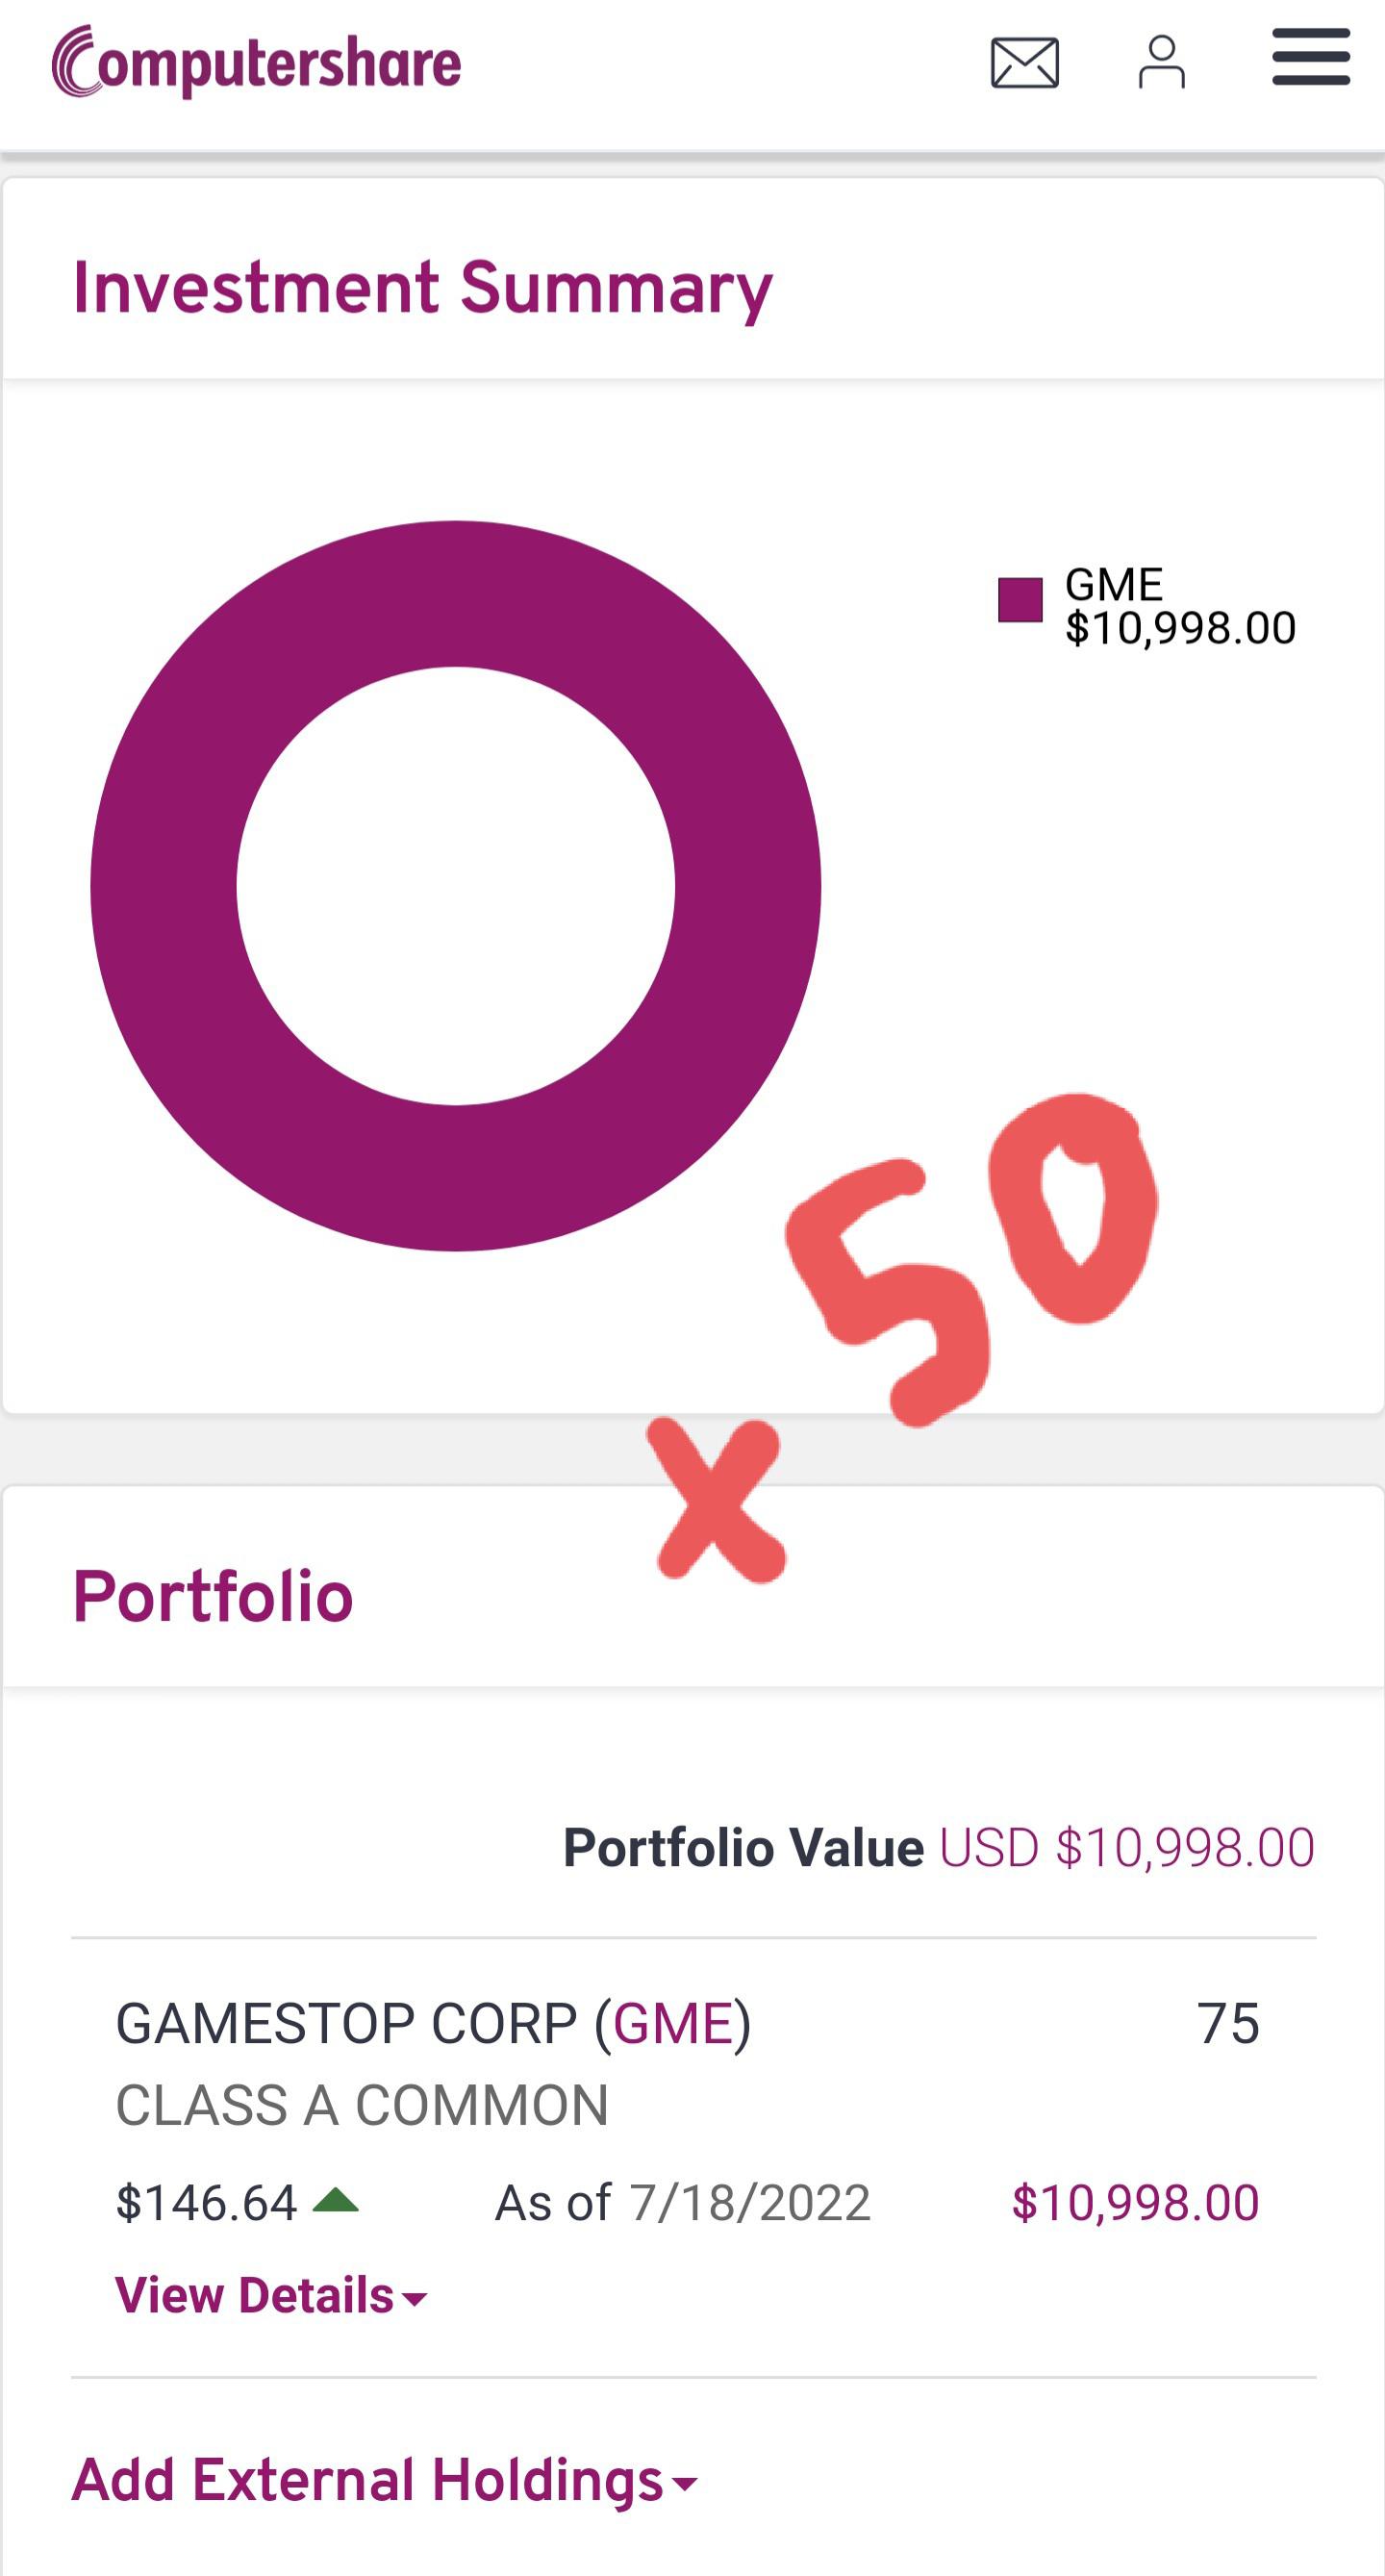1385x2576 pixels.
Task: Expand View Details for GameStop
Action: click(255, 2295)
